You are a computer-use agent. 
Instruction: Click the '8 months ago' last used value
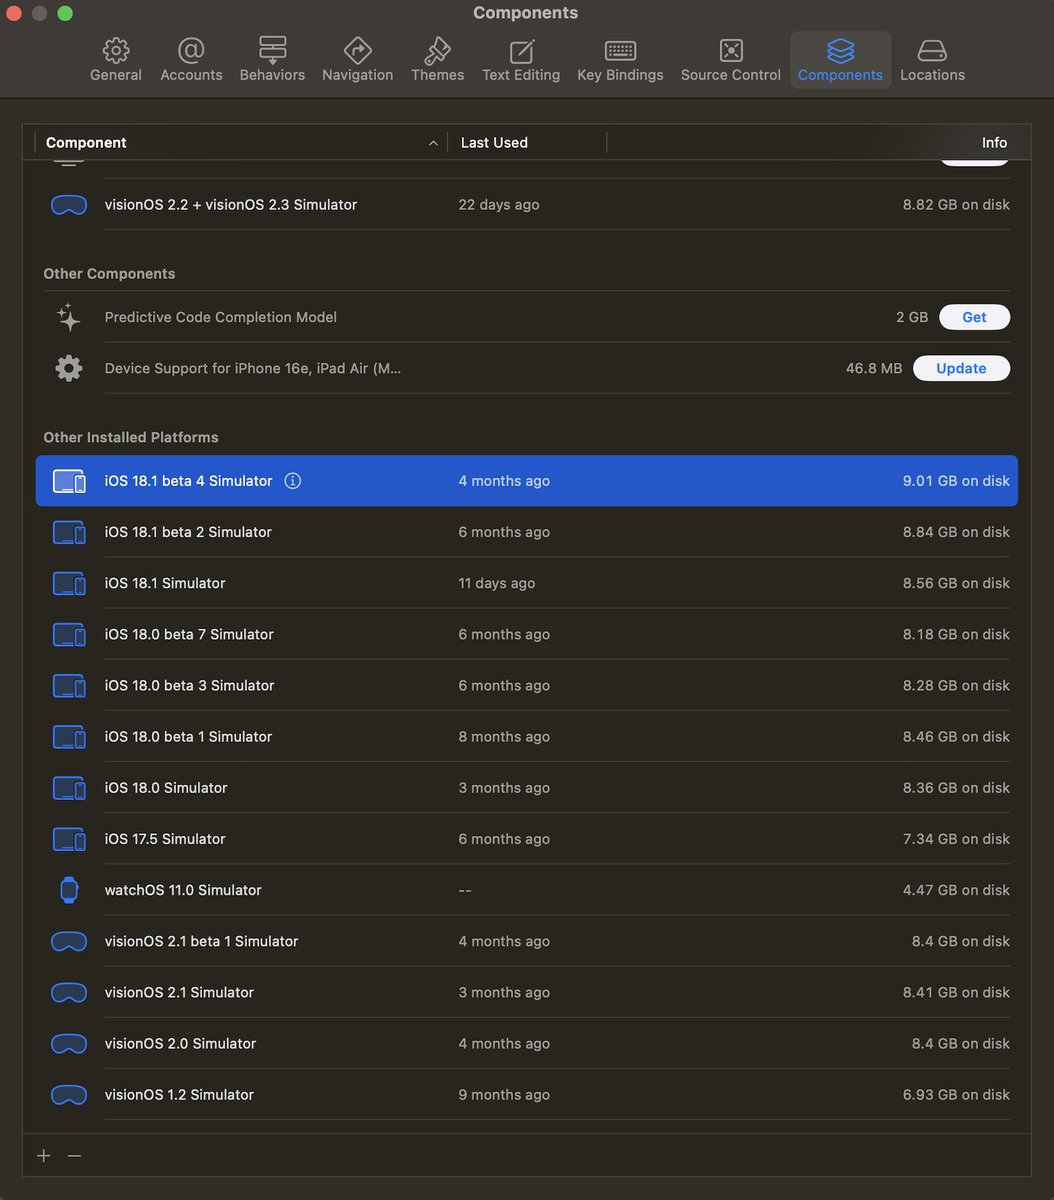point(504,737)
